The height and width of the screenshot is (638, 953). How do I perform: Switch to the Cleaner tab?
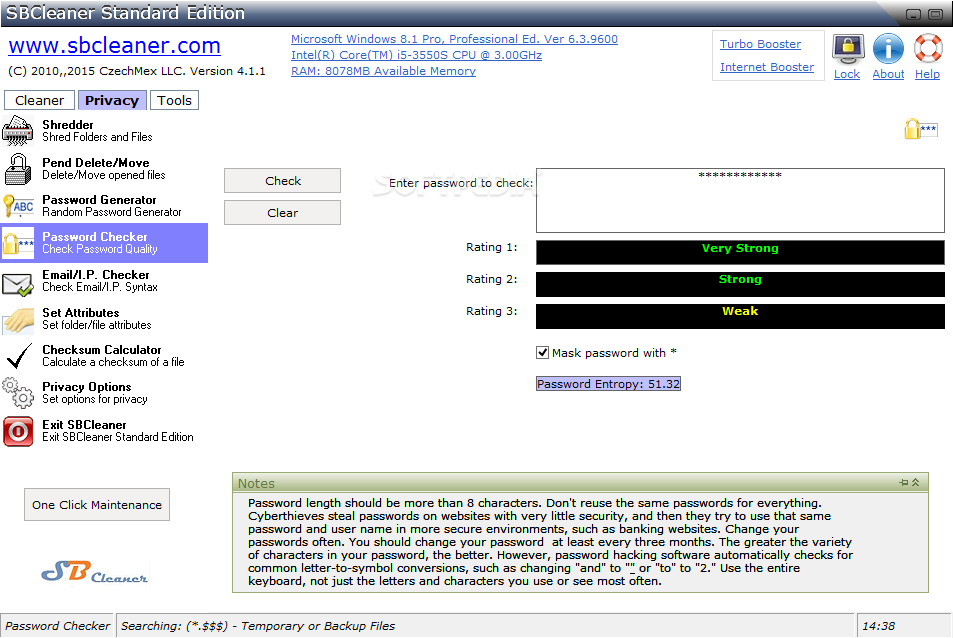[40, 100]
